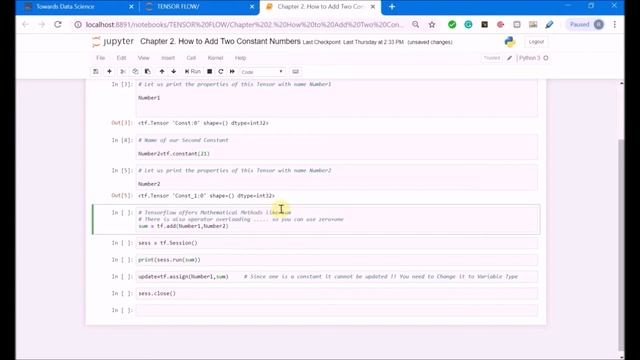Click the tf.add(Number1,Number2) code cell
640x360 pixels.
[337, 220]
